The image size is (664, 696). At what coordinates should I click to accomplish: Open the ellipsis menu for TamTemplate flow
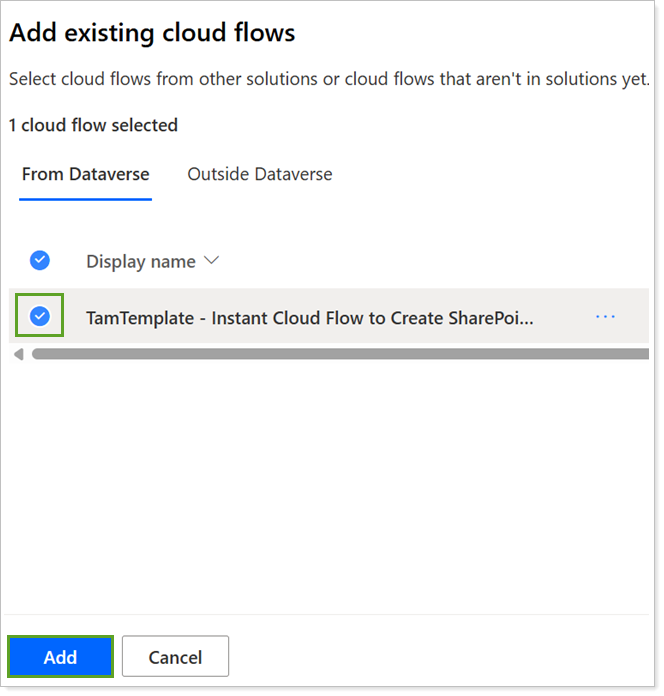click(x=605, y=316)
